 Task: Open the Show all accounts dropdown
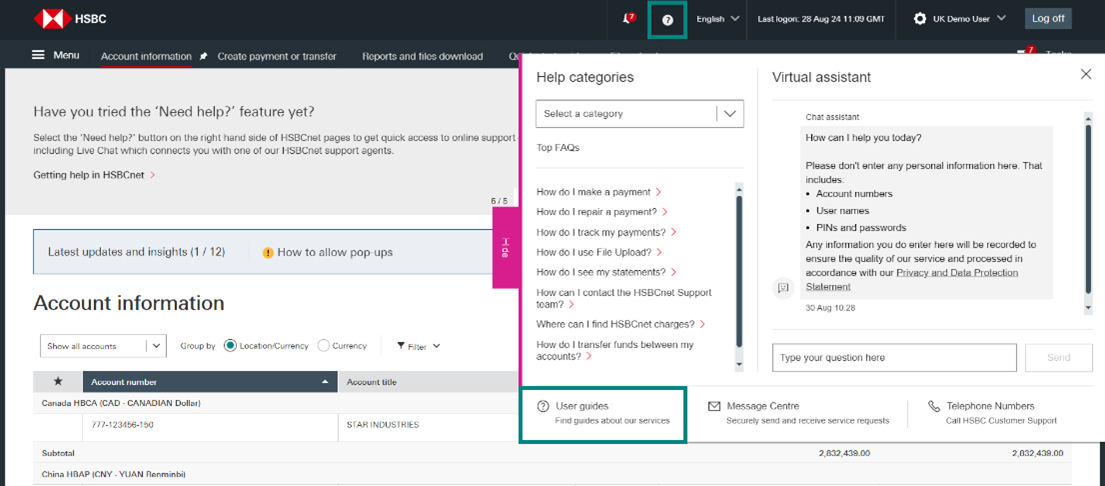tap(102, 346)
